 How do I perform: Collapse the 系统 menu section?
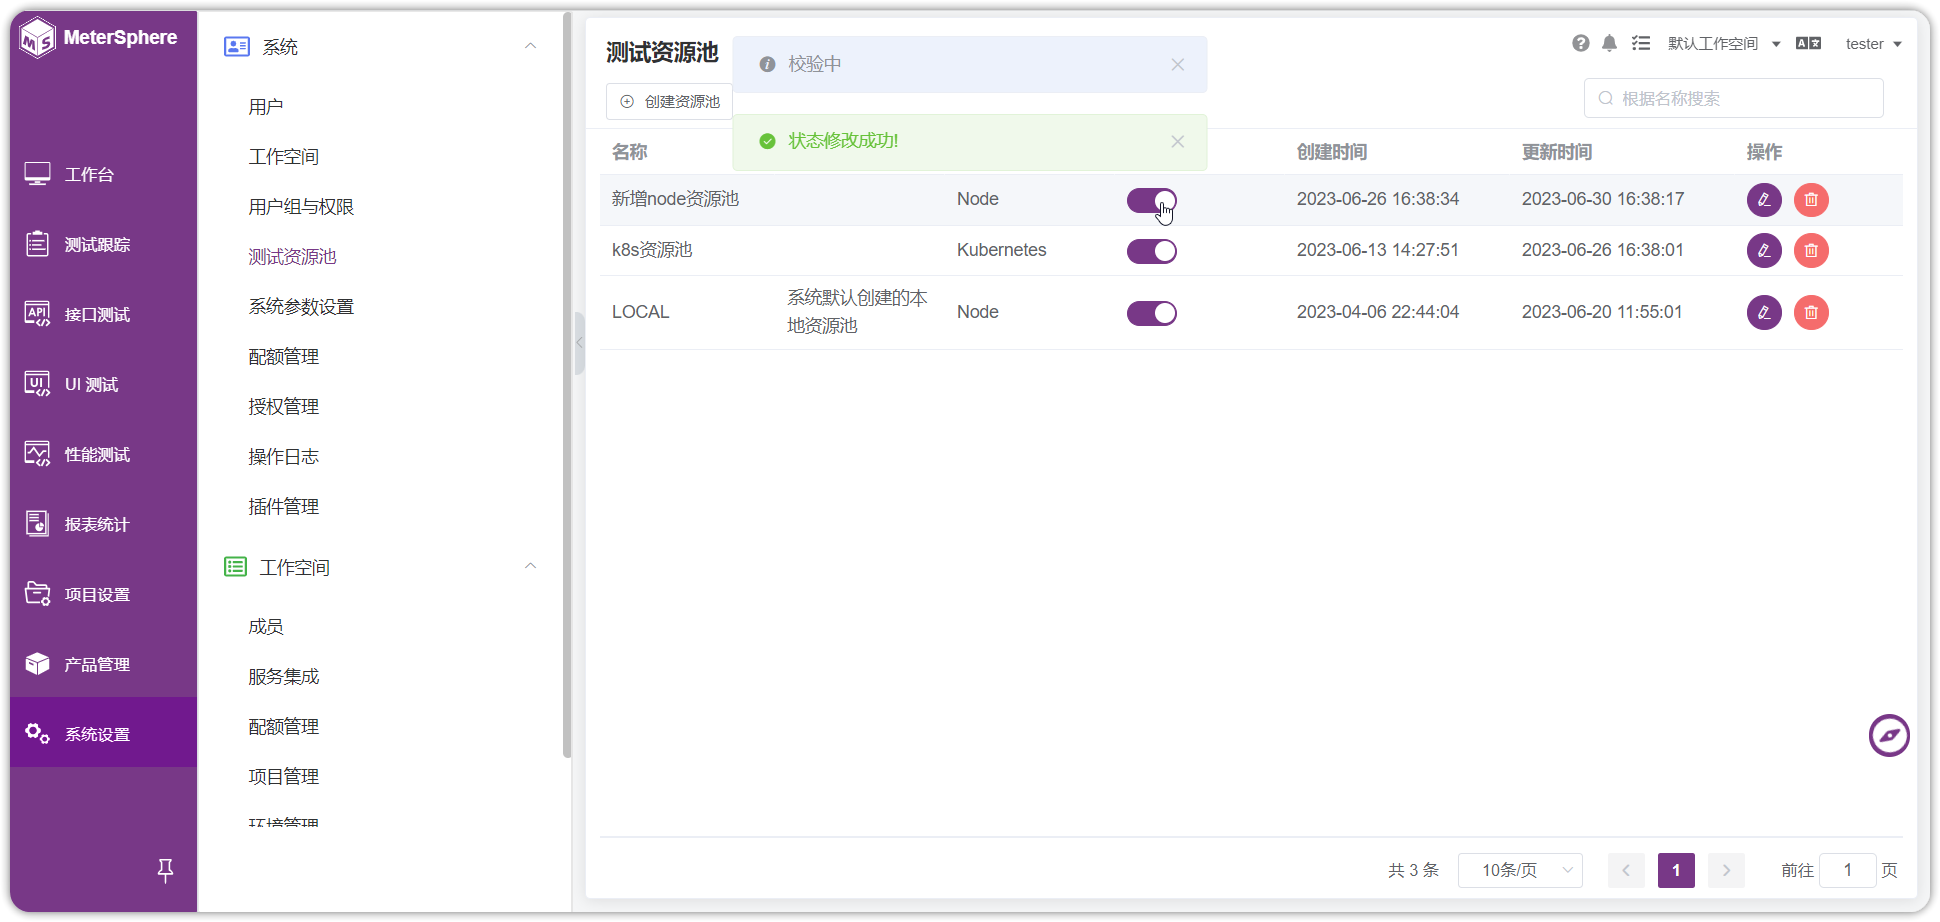[530, 46]
